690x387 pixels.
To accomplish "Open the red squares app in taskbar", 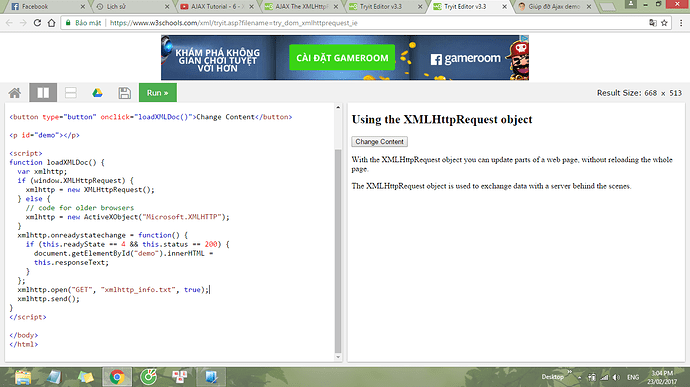I will pos(180,377).
